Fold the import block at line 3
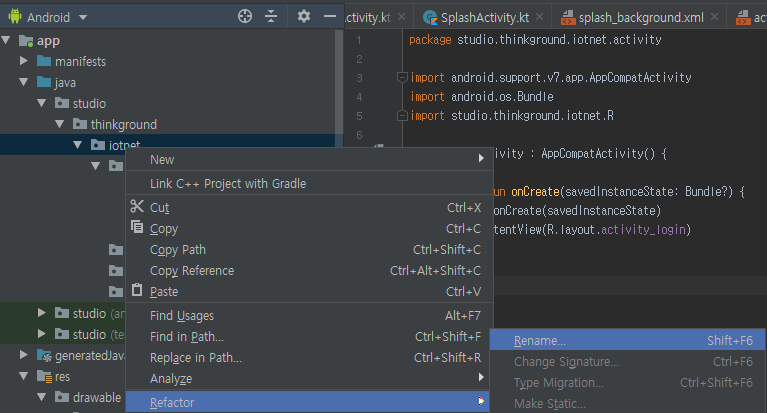The width and height of the screenshot is (767, 413). 402,77
